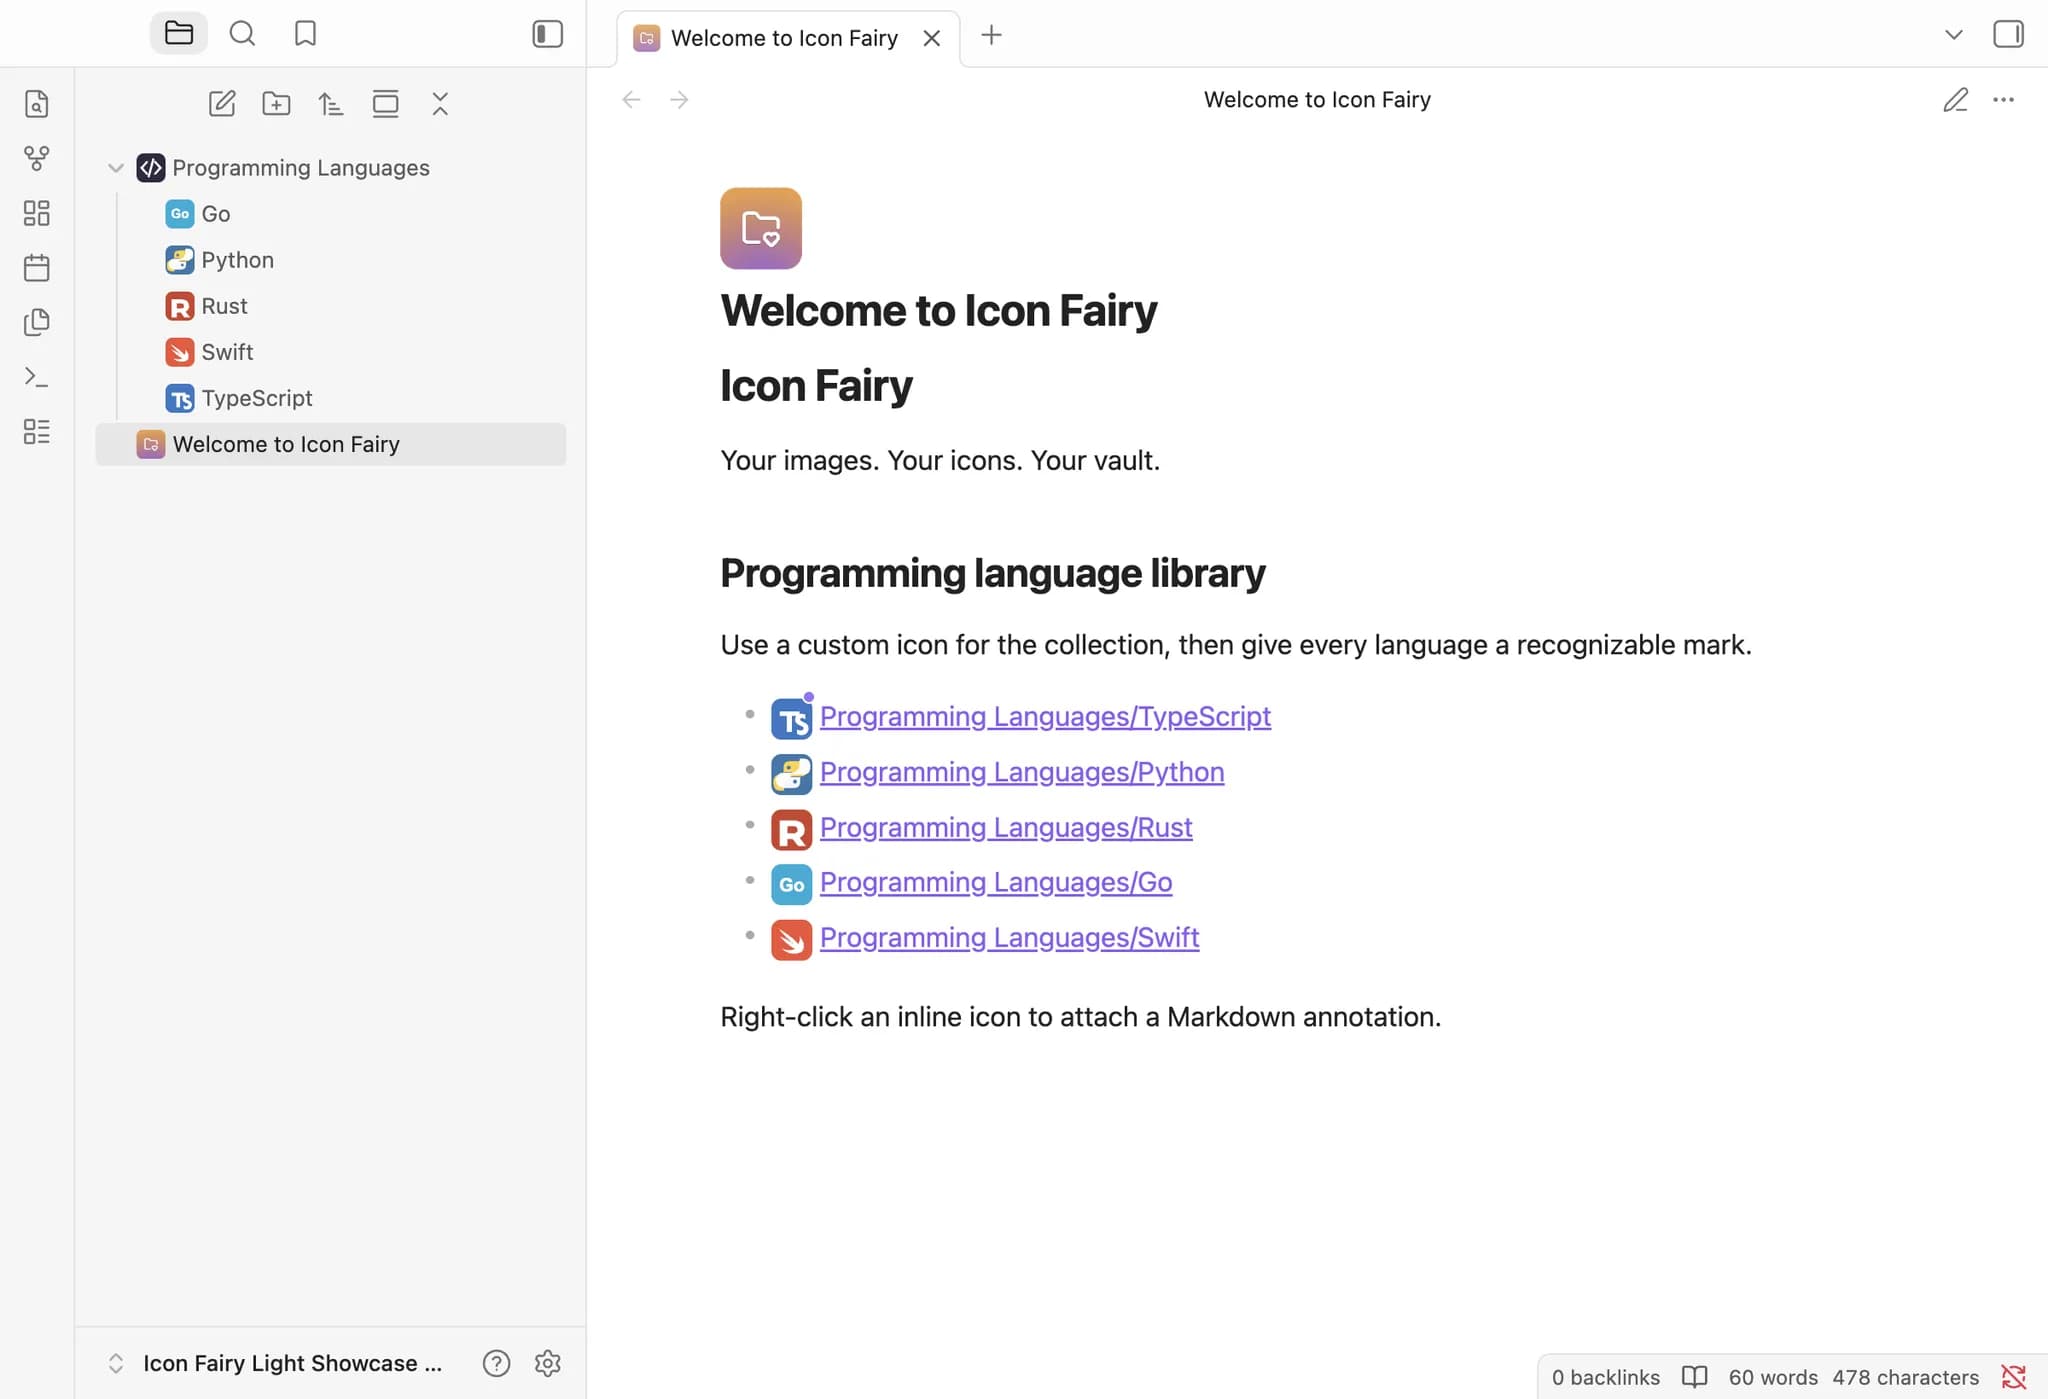Open the settings gear

(x=547, y=1363)
